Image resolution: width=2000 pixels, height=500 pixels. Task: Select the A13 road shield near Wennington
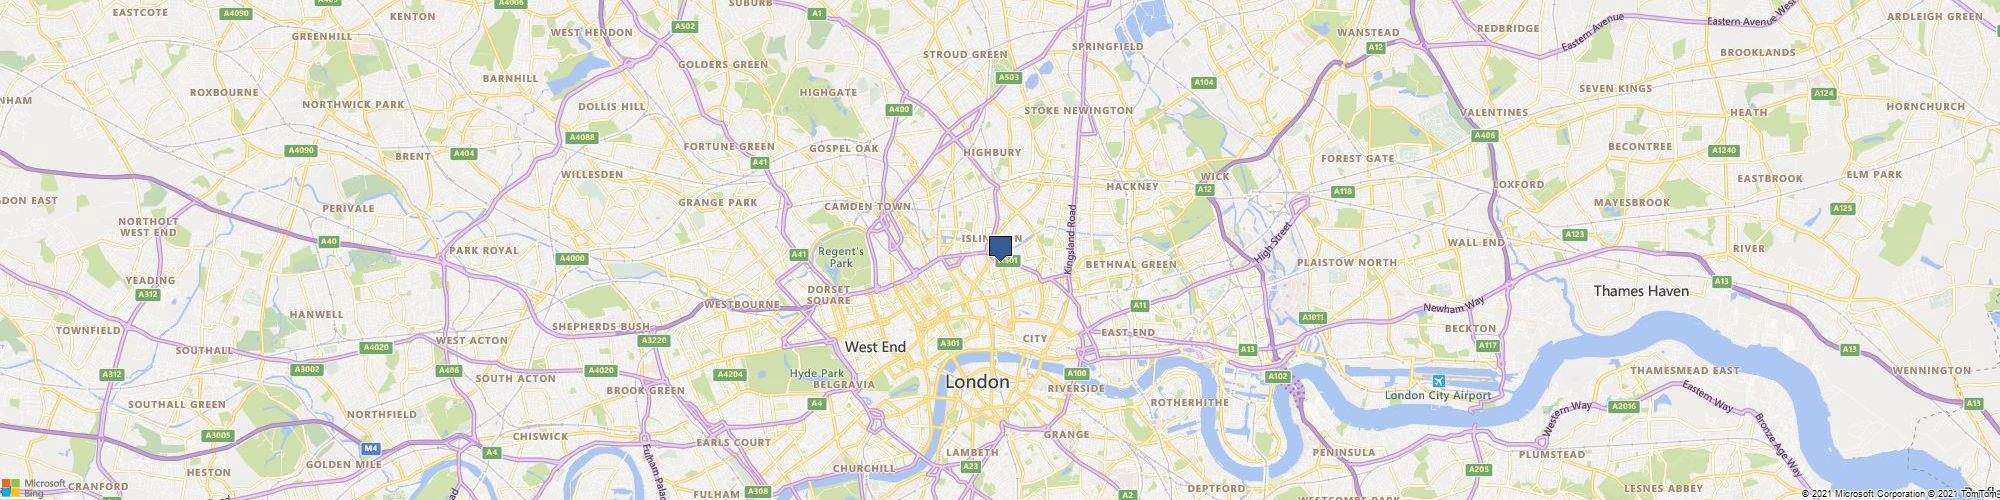pyautogui.click(x=1972, y=403)
